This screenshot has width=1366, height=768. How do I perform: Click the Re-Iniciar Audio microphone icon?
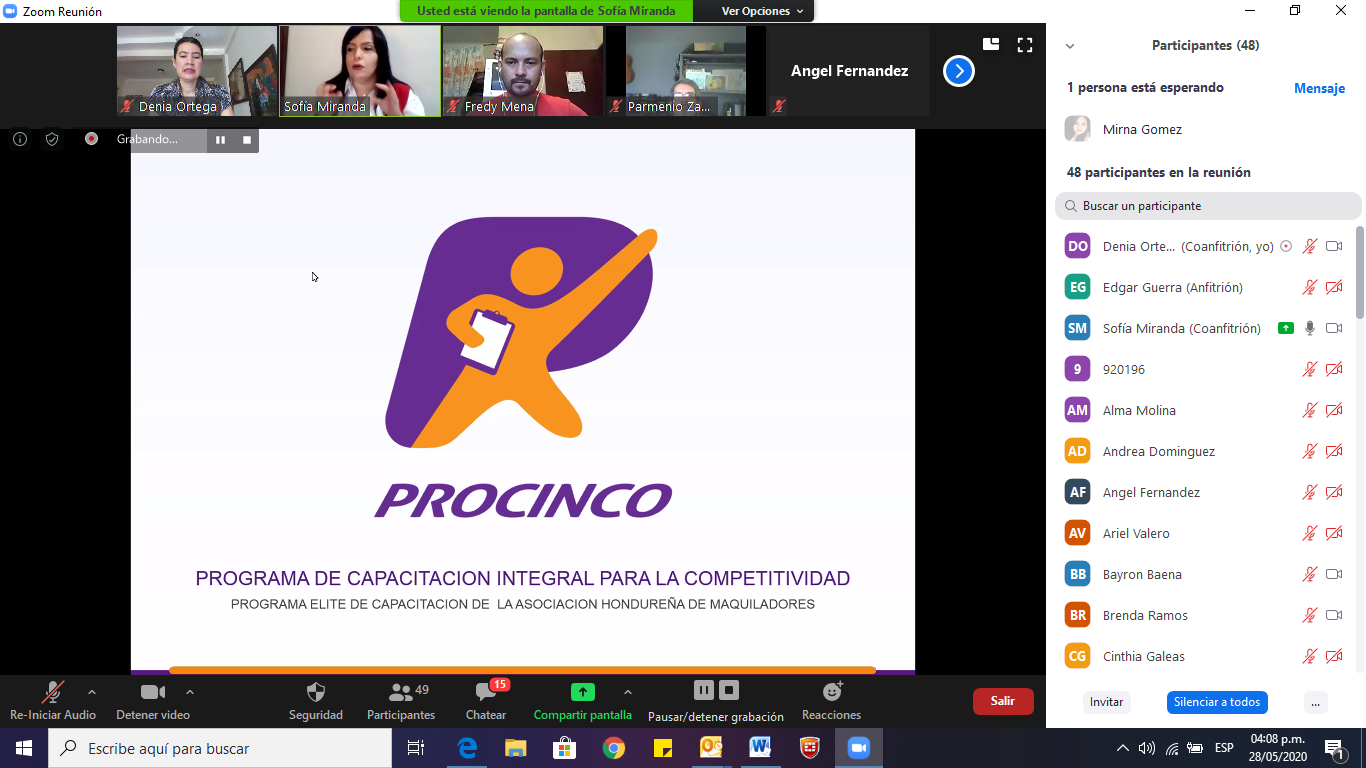[52, 692]
